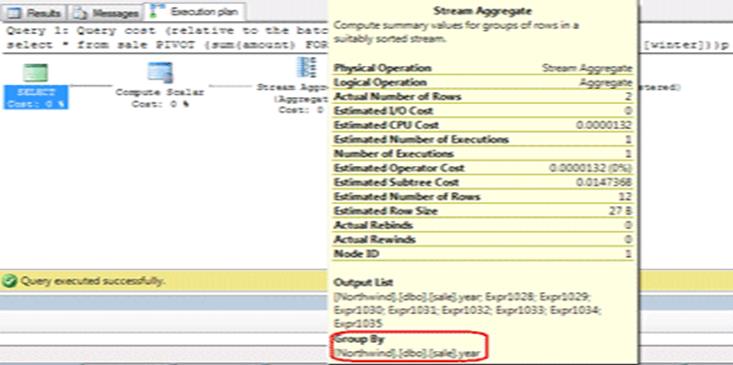733x365 pixels.
Task: Select the Execution plan tab
Action: click(x=195, y=12)
